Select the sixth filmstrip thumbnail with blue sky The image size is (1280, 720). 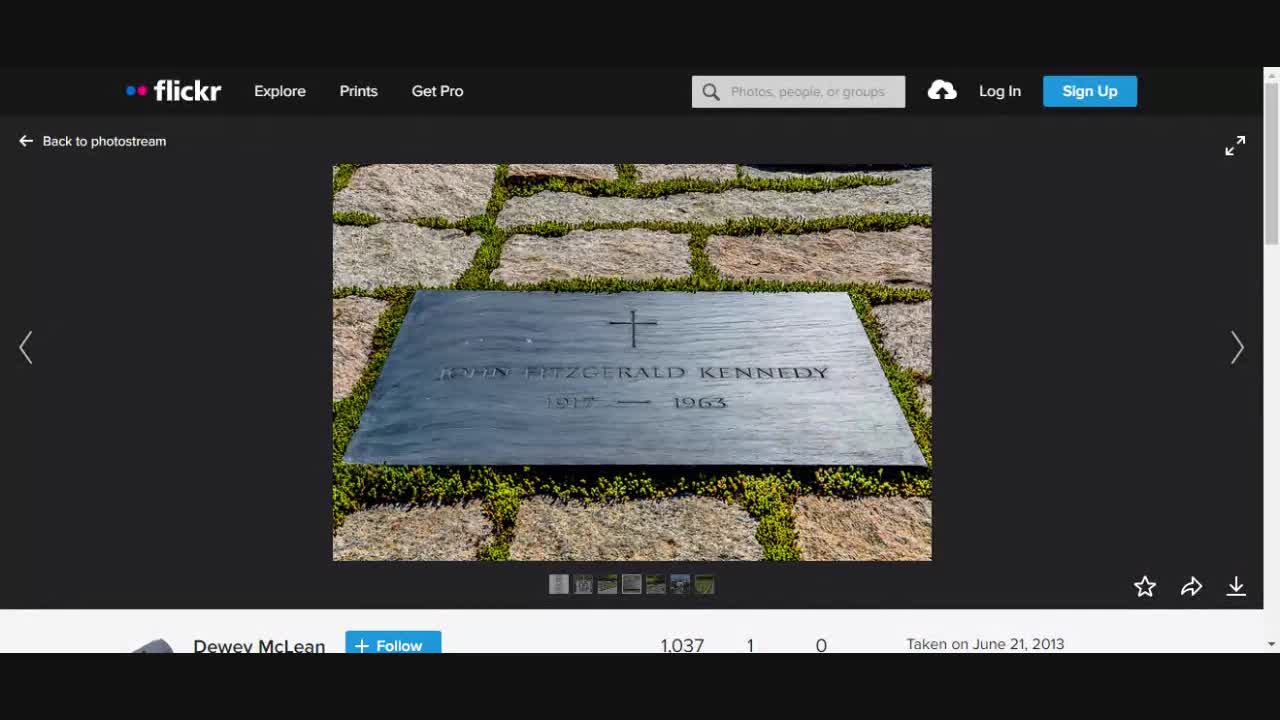(x=680, y=584)
